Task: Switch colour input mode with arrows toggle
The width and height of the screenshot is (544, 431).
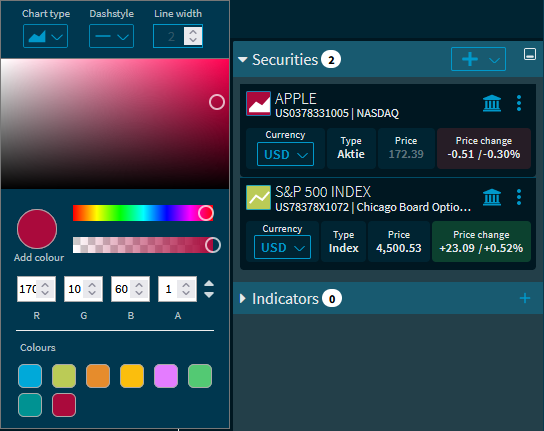Action: 209,289
